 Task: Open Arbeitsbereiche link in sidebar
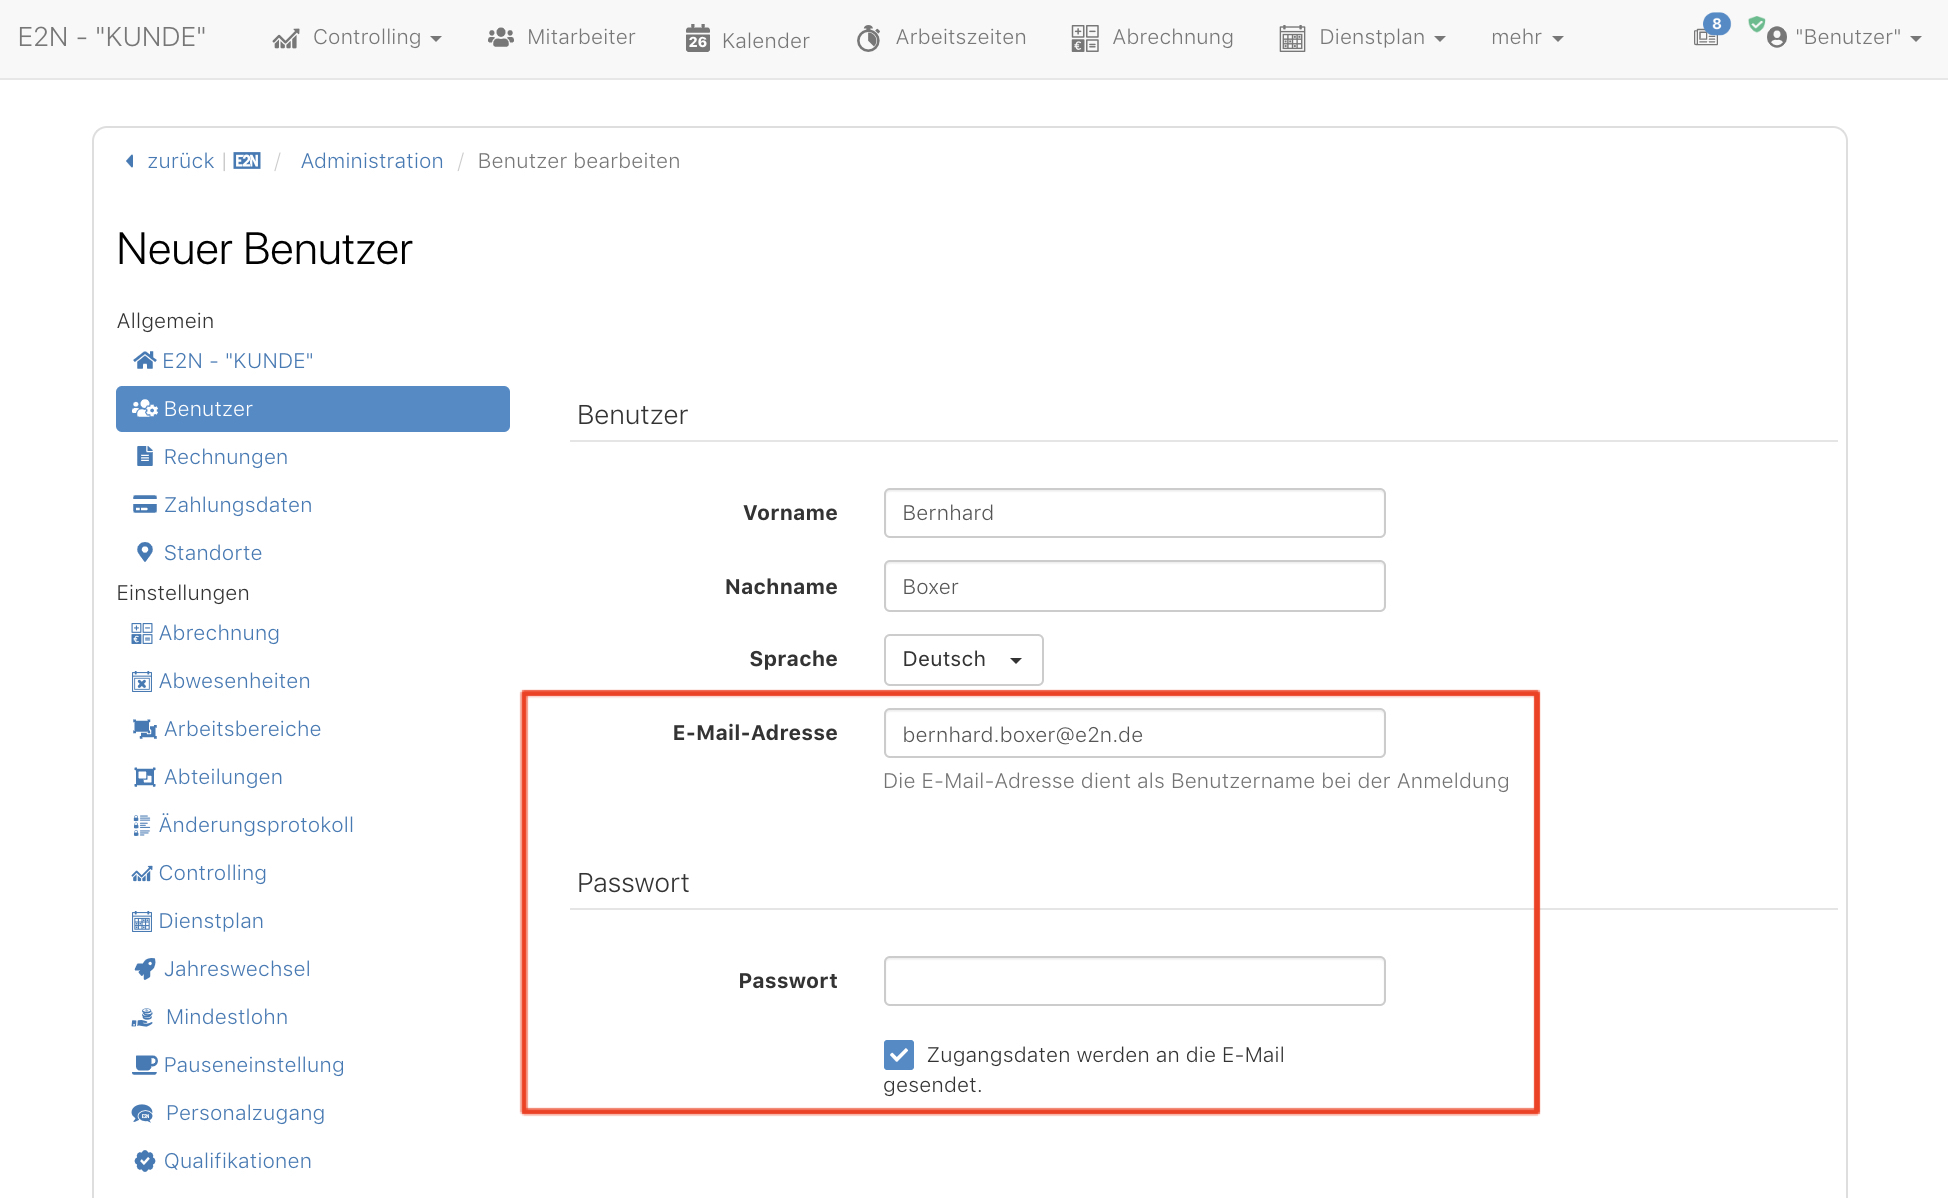(x=243, y=729)
